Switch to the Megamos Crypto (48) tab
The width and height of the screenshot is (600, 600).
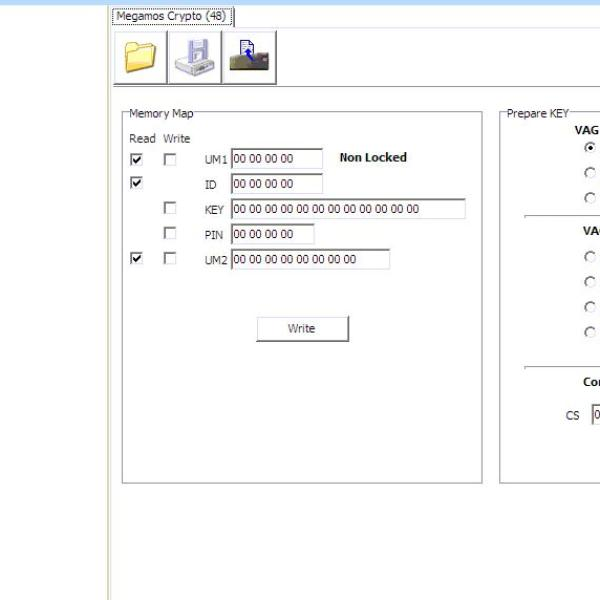pyautogui.click(x=171, y=16)
